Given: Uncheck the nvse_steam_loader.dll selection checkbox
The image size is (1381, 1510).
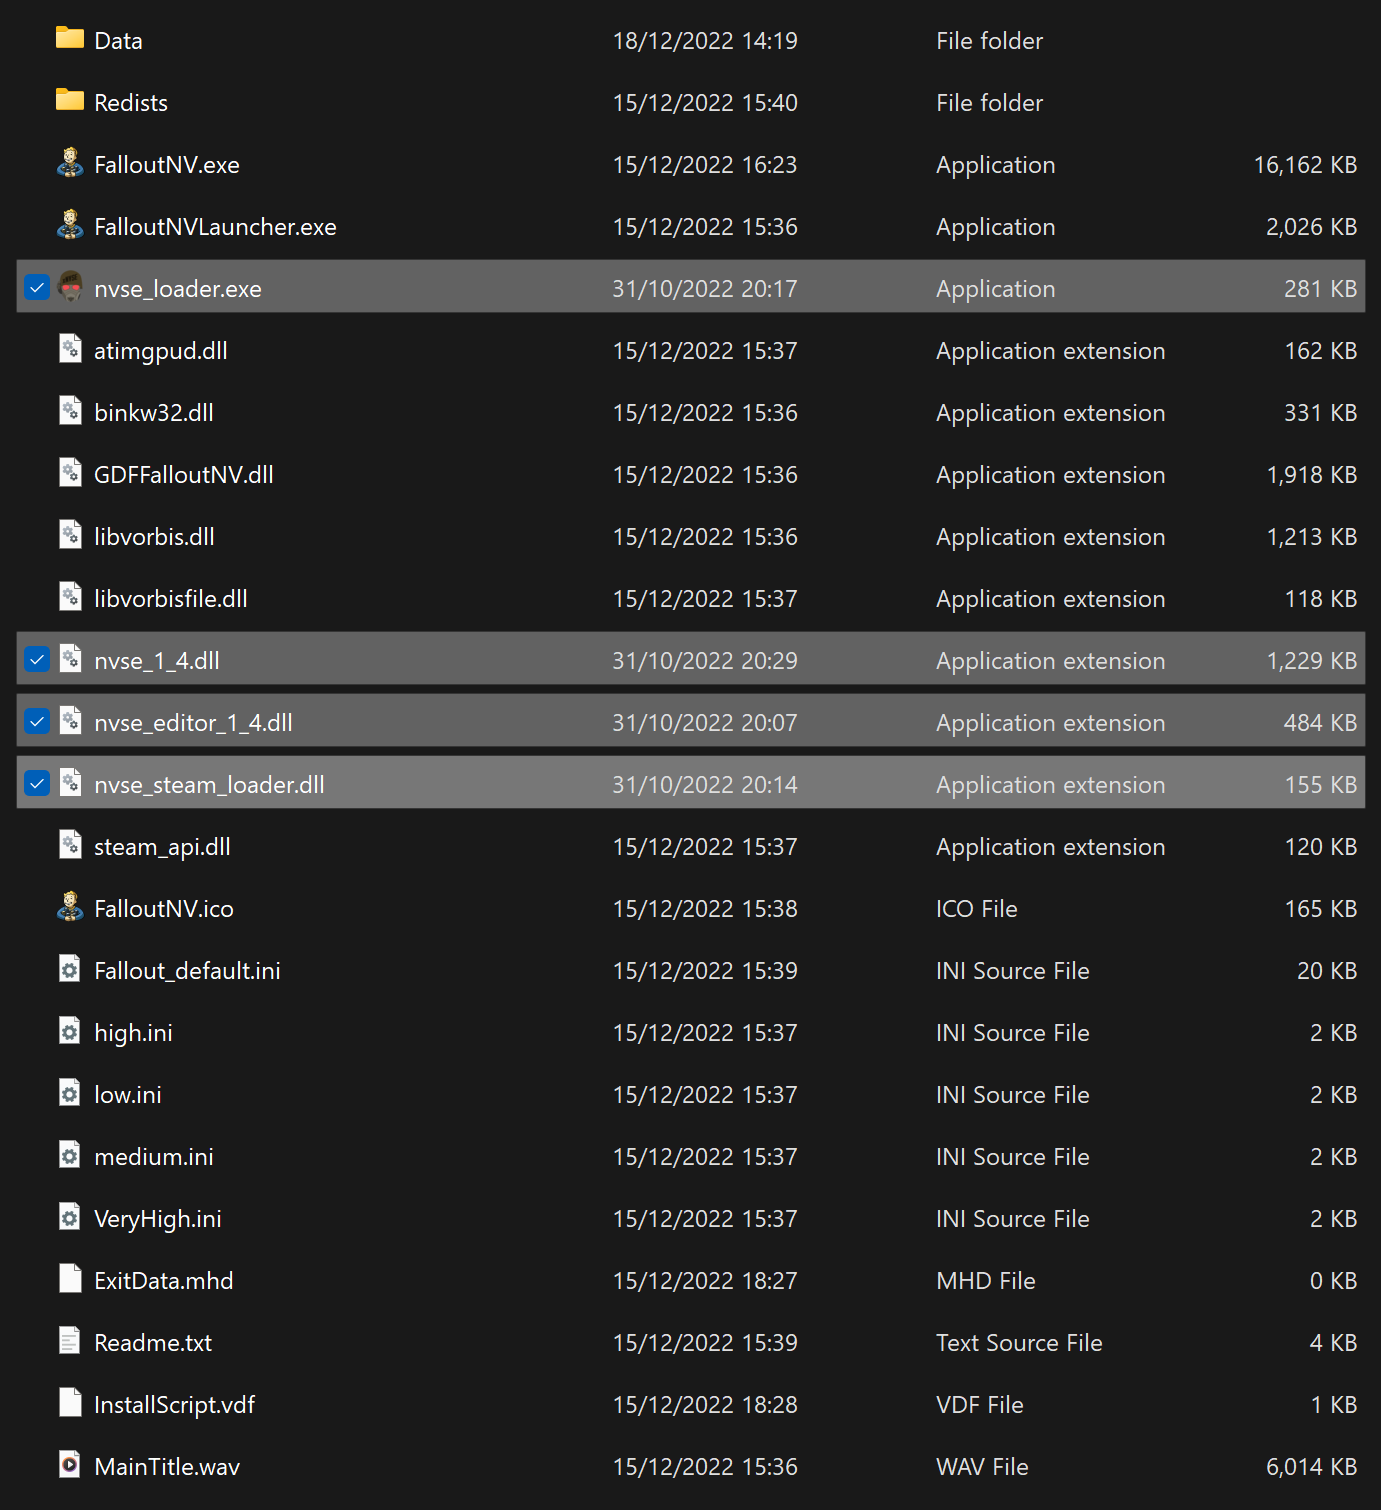Looking at the screenshot, I should 37,784.
